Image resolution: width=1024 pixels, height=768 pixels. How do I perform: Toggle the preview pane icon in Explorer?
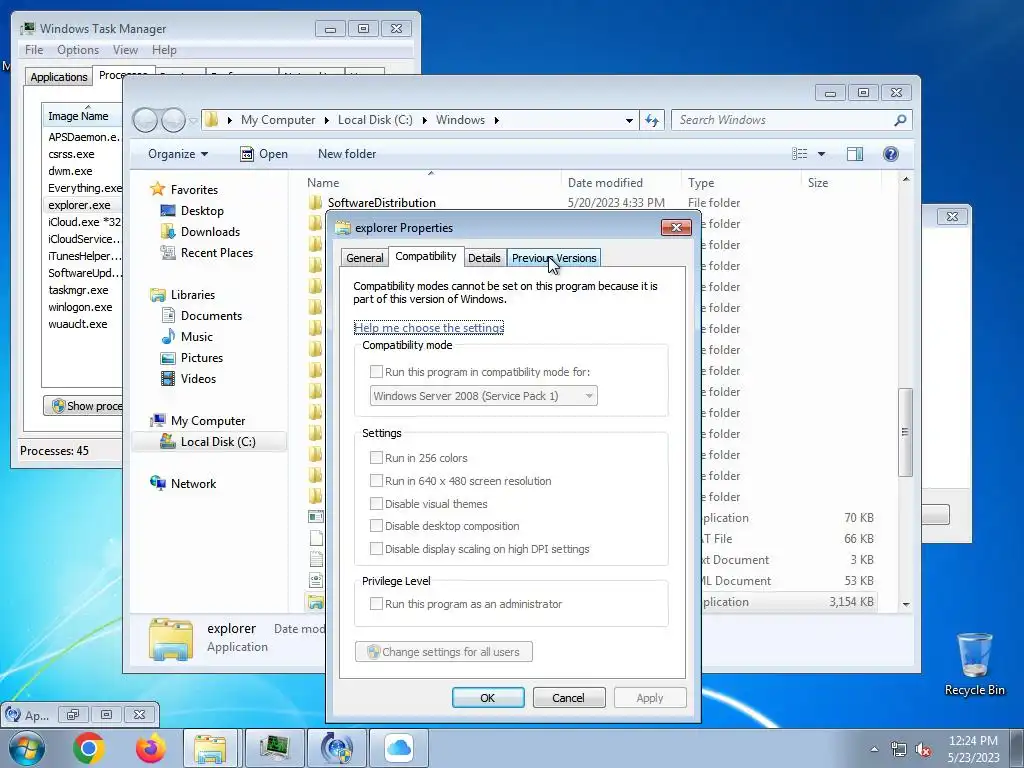854,153
